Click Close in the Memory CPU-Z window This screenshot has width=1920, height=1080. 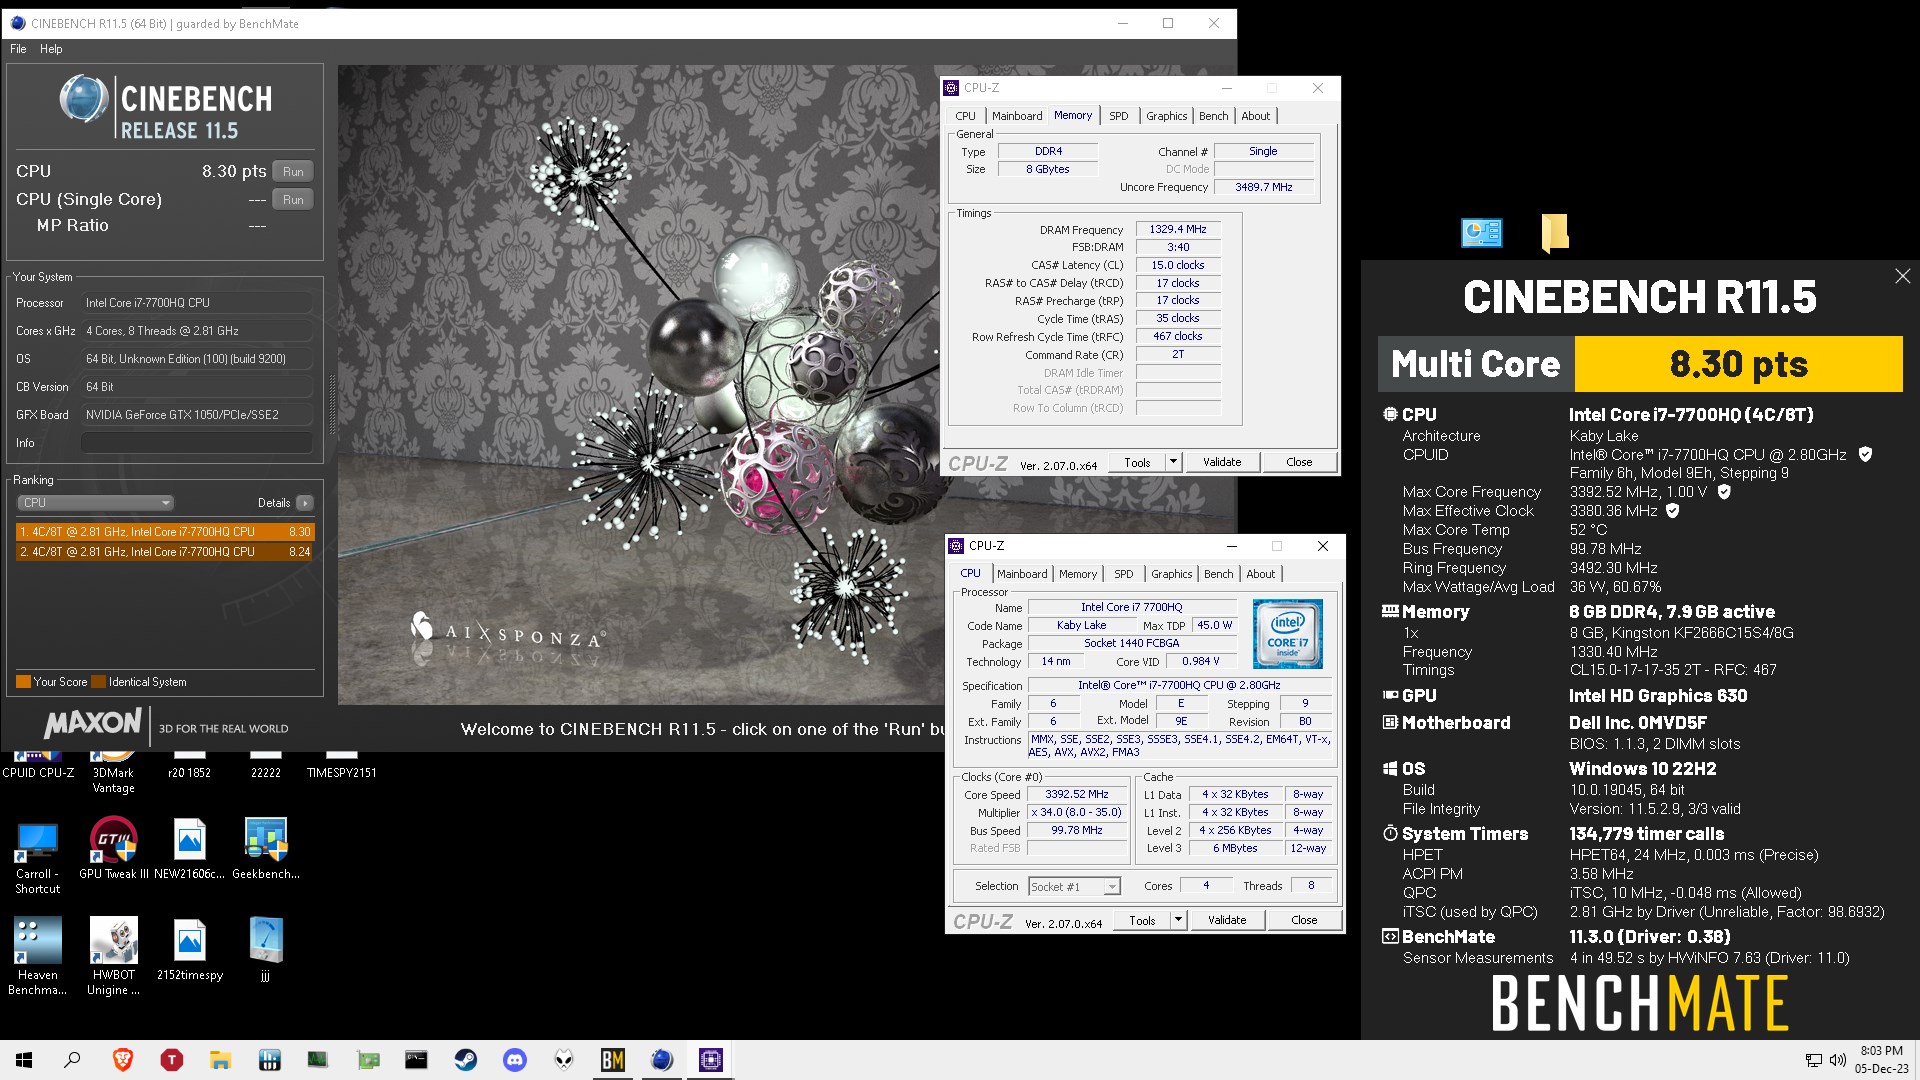point(1299,462)
